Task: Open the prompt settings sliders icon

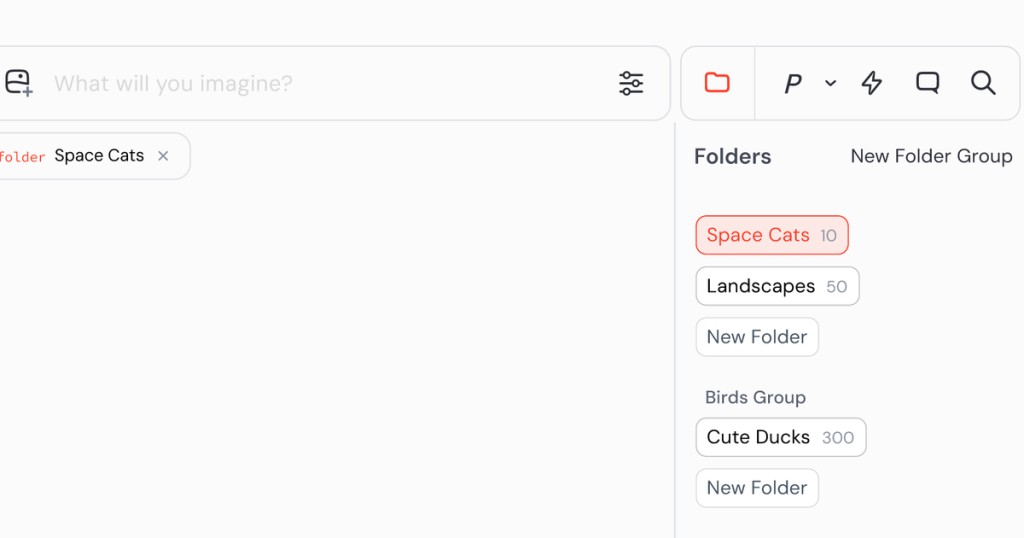Action: pos(631,83)
